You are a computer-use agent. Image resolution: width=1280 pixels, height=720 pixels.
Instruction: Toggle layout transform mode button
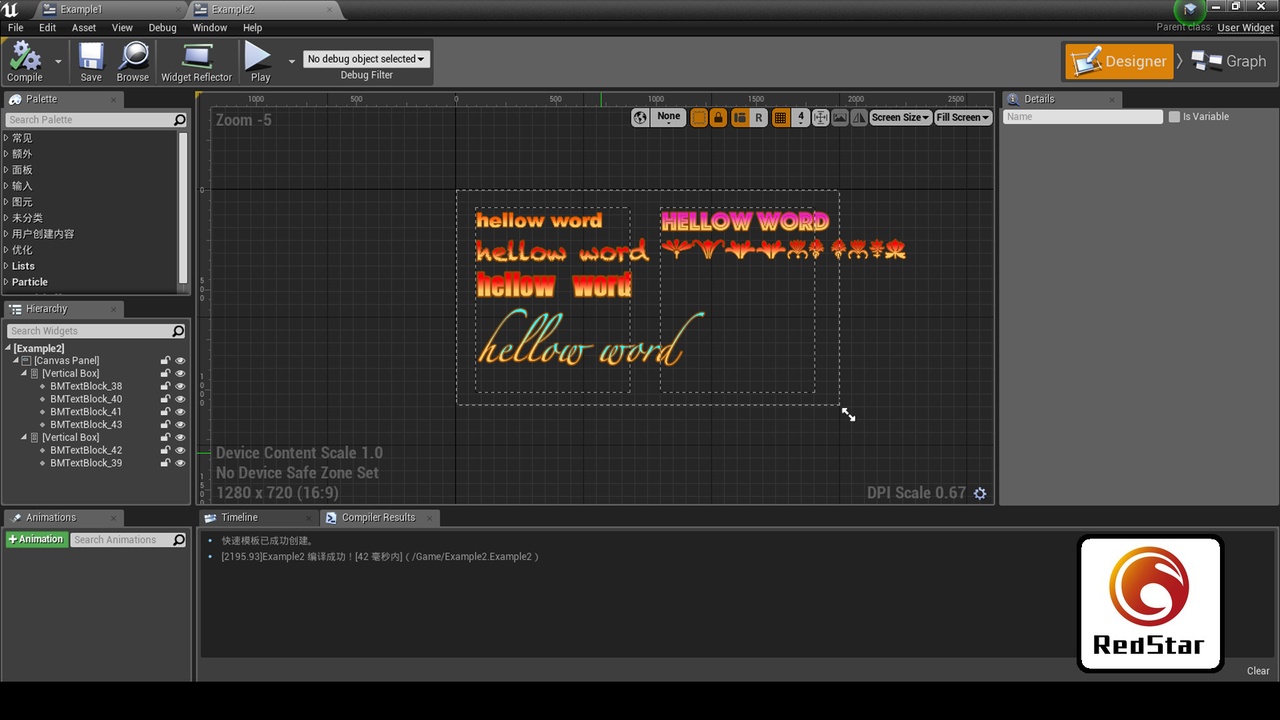[x=740, y=118]
